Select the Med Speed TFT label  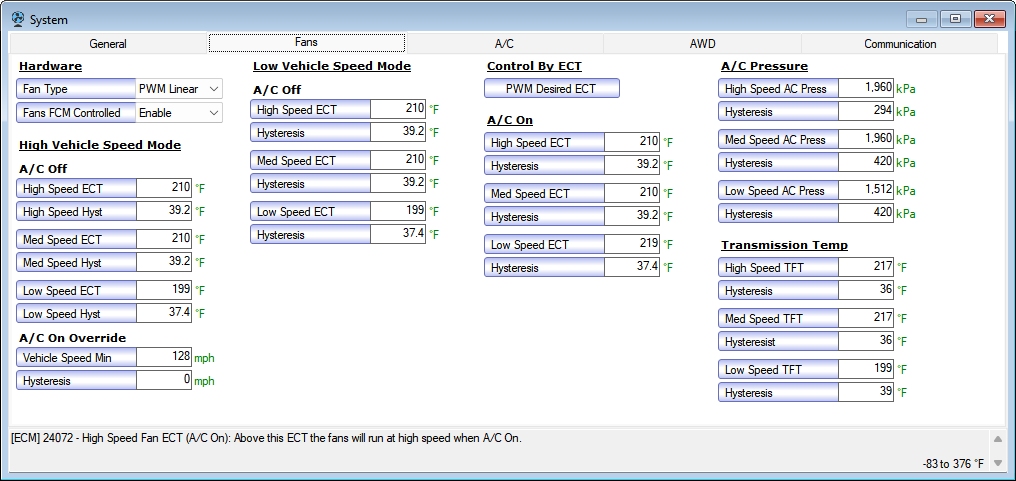click(x=778, y=319)
